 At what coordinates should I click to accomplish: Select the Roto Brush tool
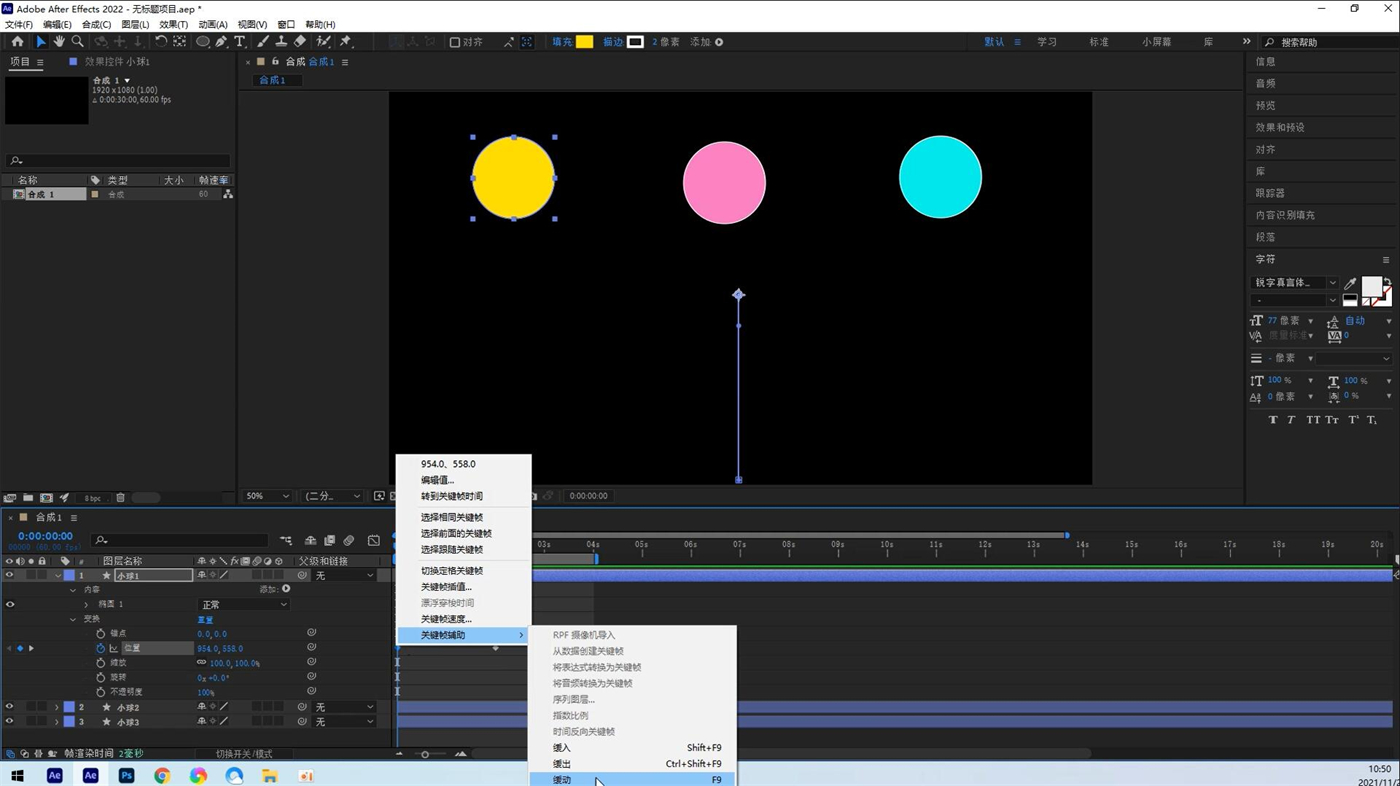coord(324,42)
